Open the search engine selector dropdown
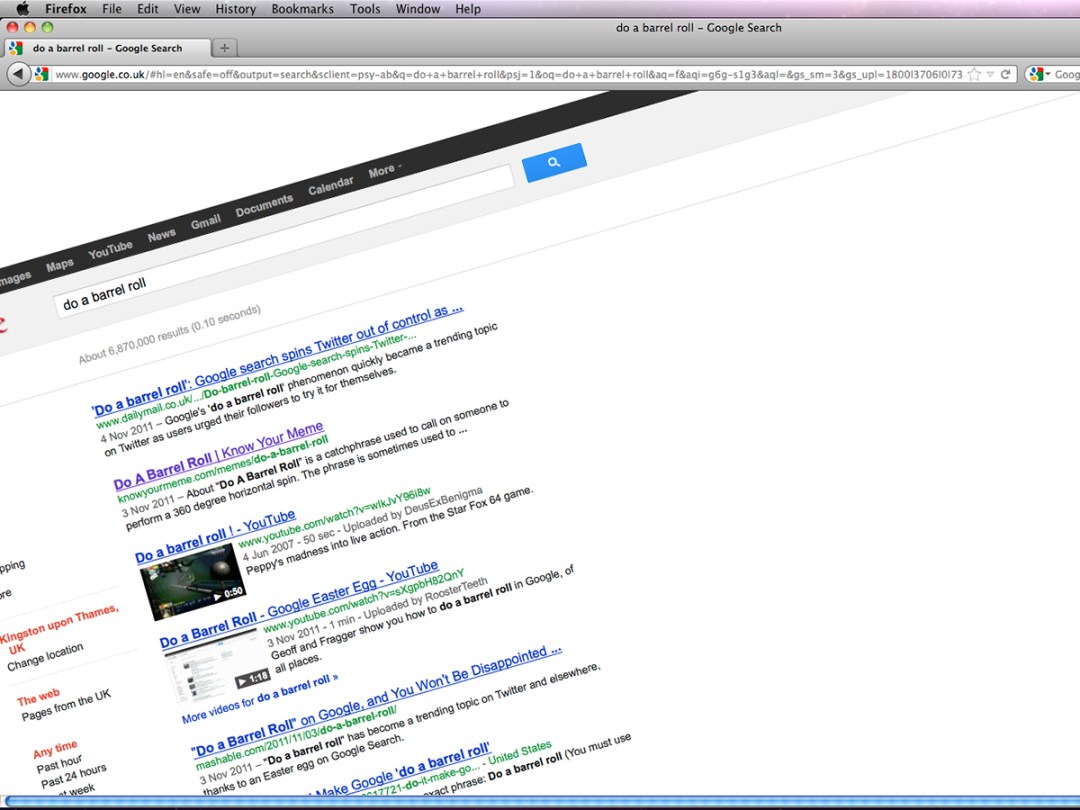 (1040, 74)
